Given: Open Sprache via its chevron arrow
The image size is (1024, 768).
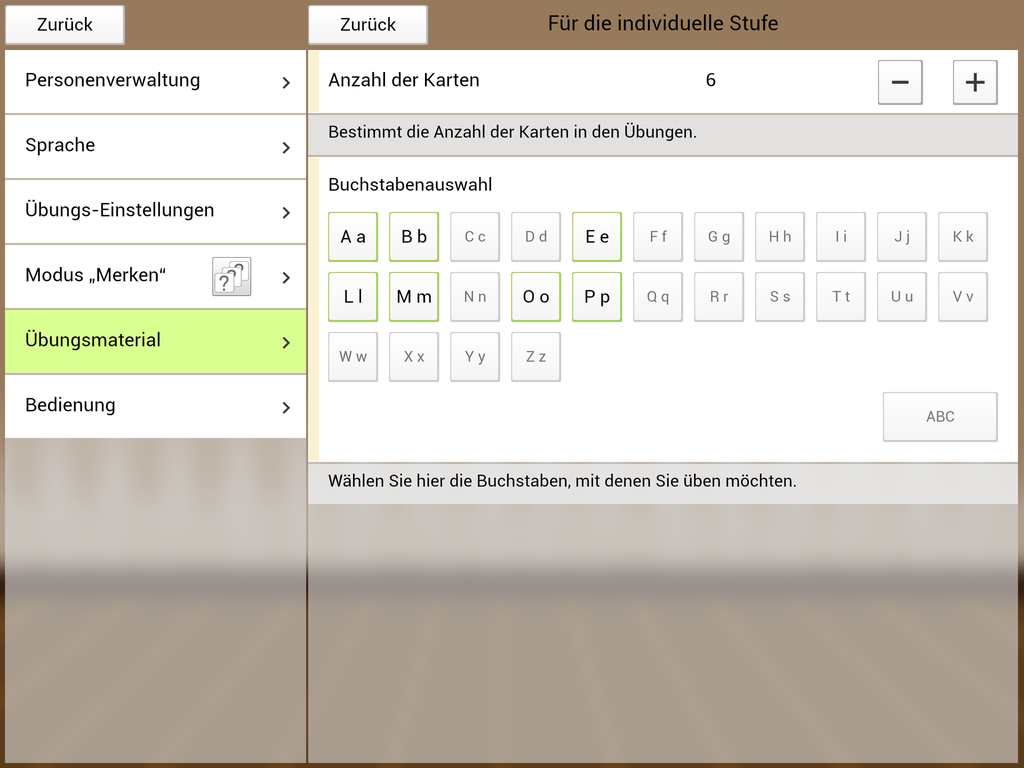Looking at the screenshot, I should (286, 147).
